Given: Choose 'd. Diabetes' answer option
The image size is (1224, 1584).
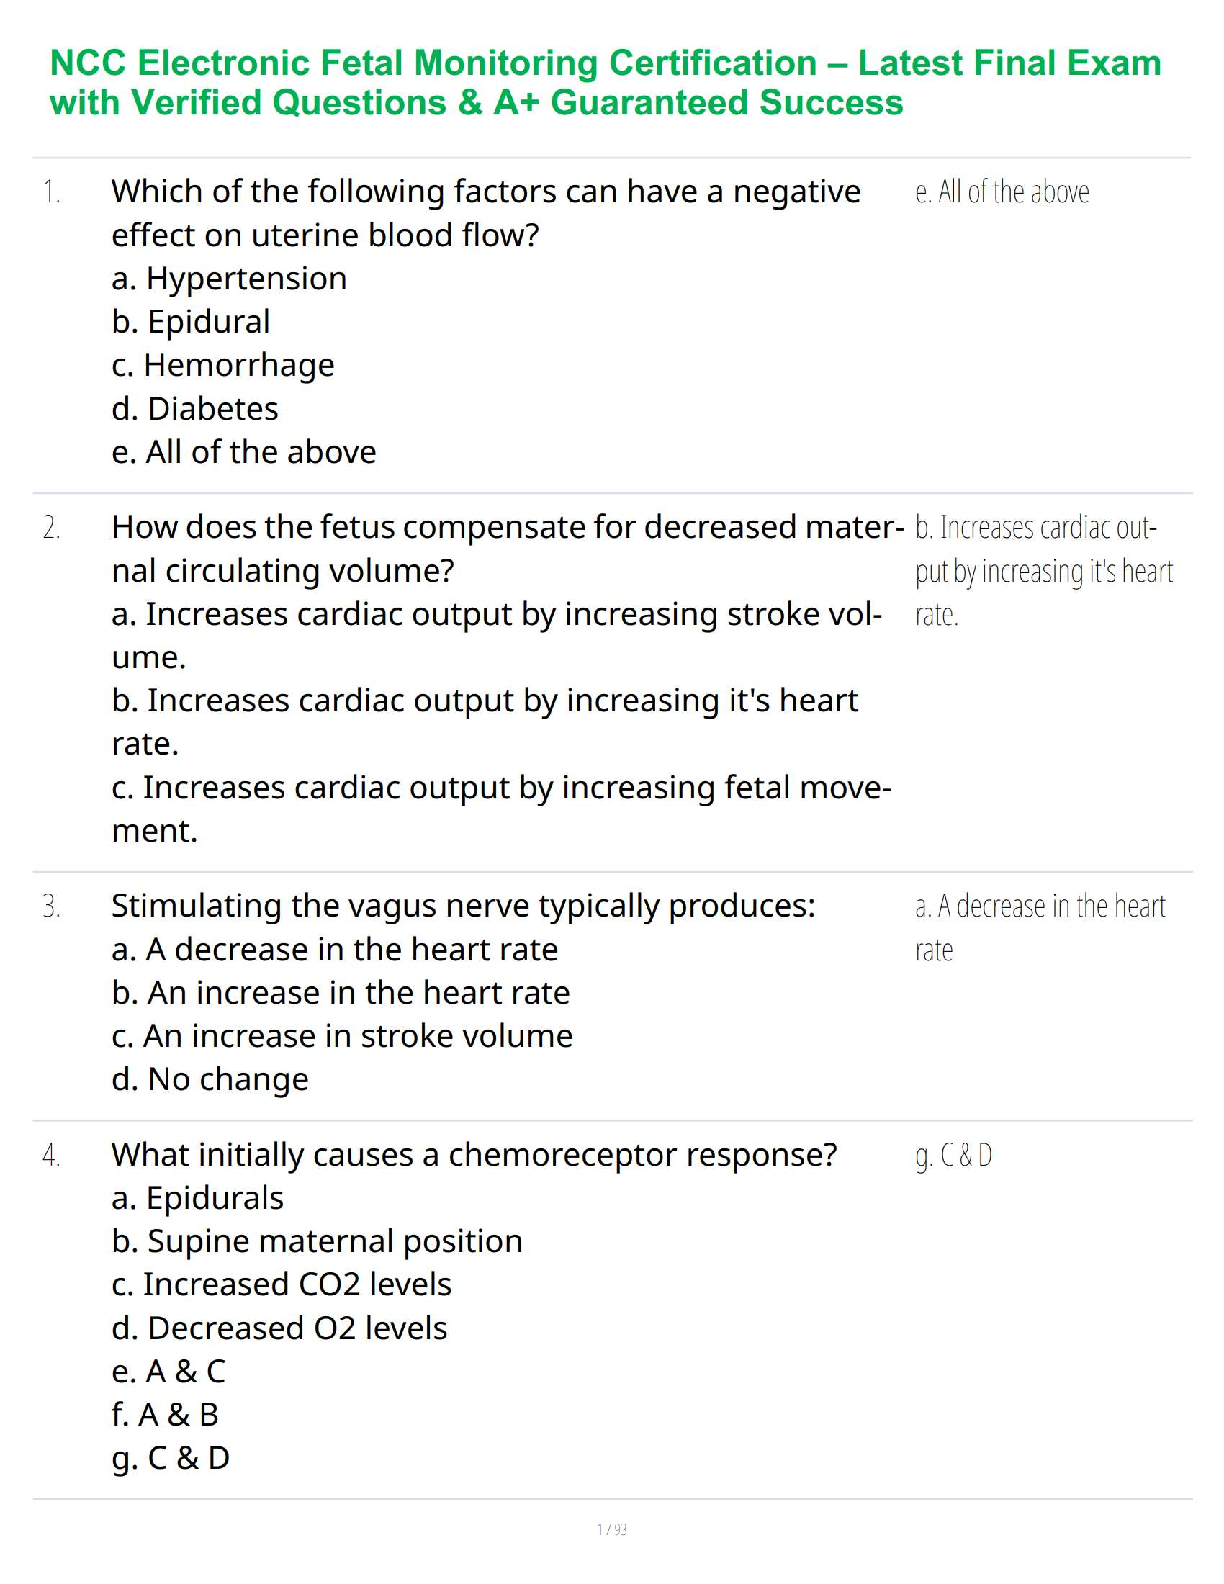Looking at the screenshot, I should click(195, 409).
